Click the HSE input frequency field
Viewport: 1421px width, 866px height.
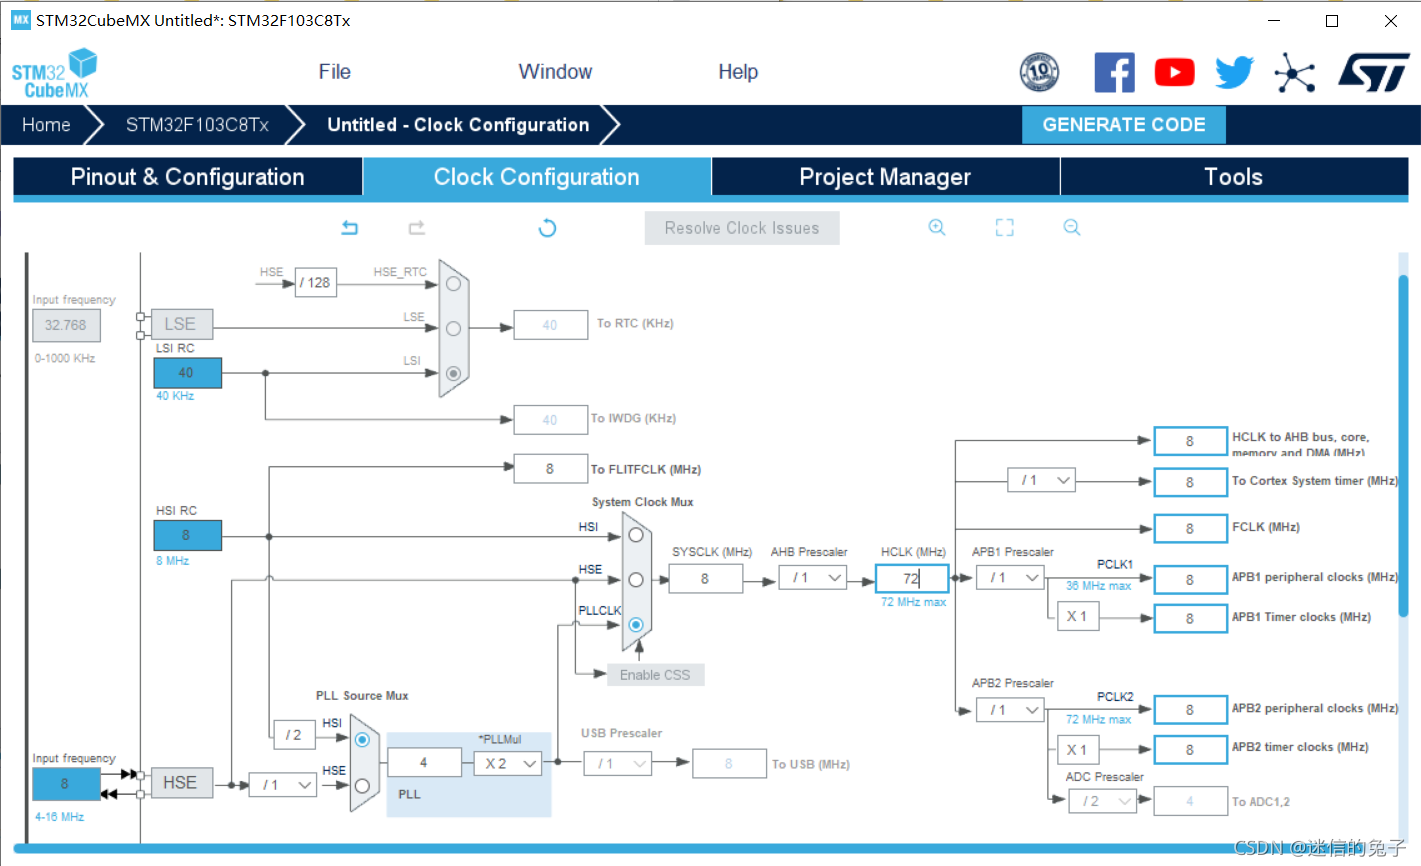point(66,784)
